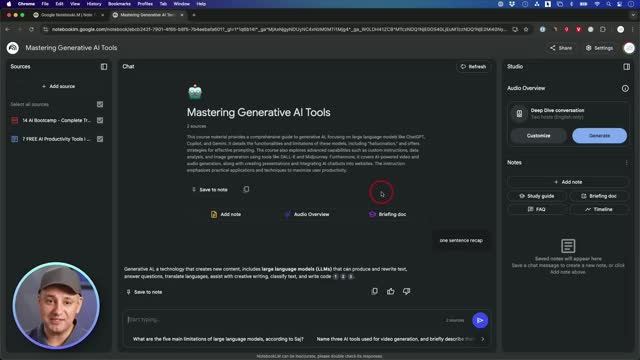
Task: Open Audio Overview info icon
Action: coord(625,88)
